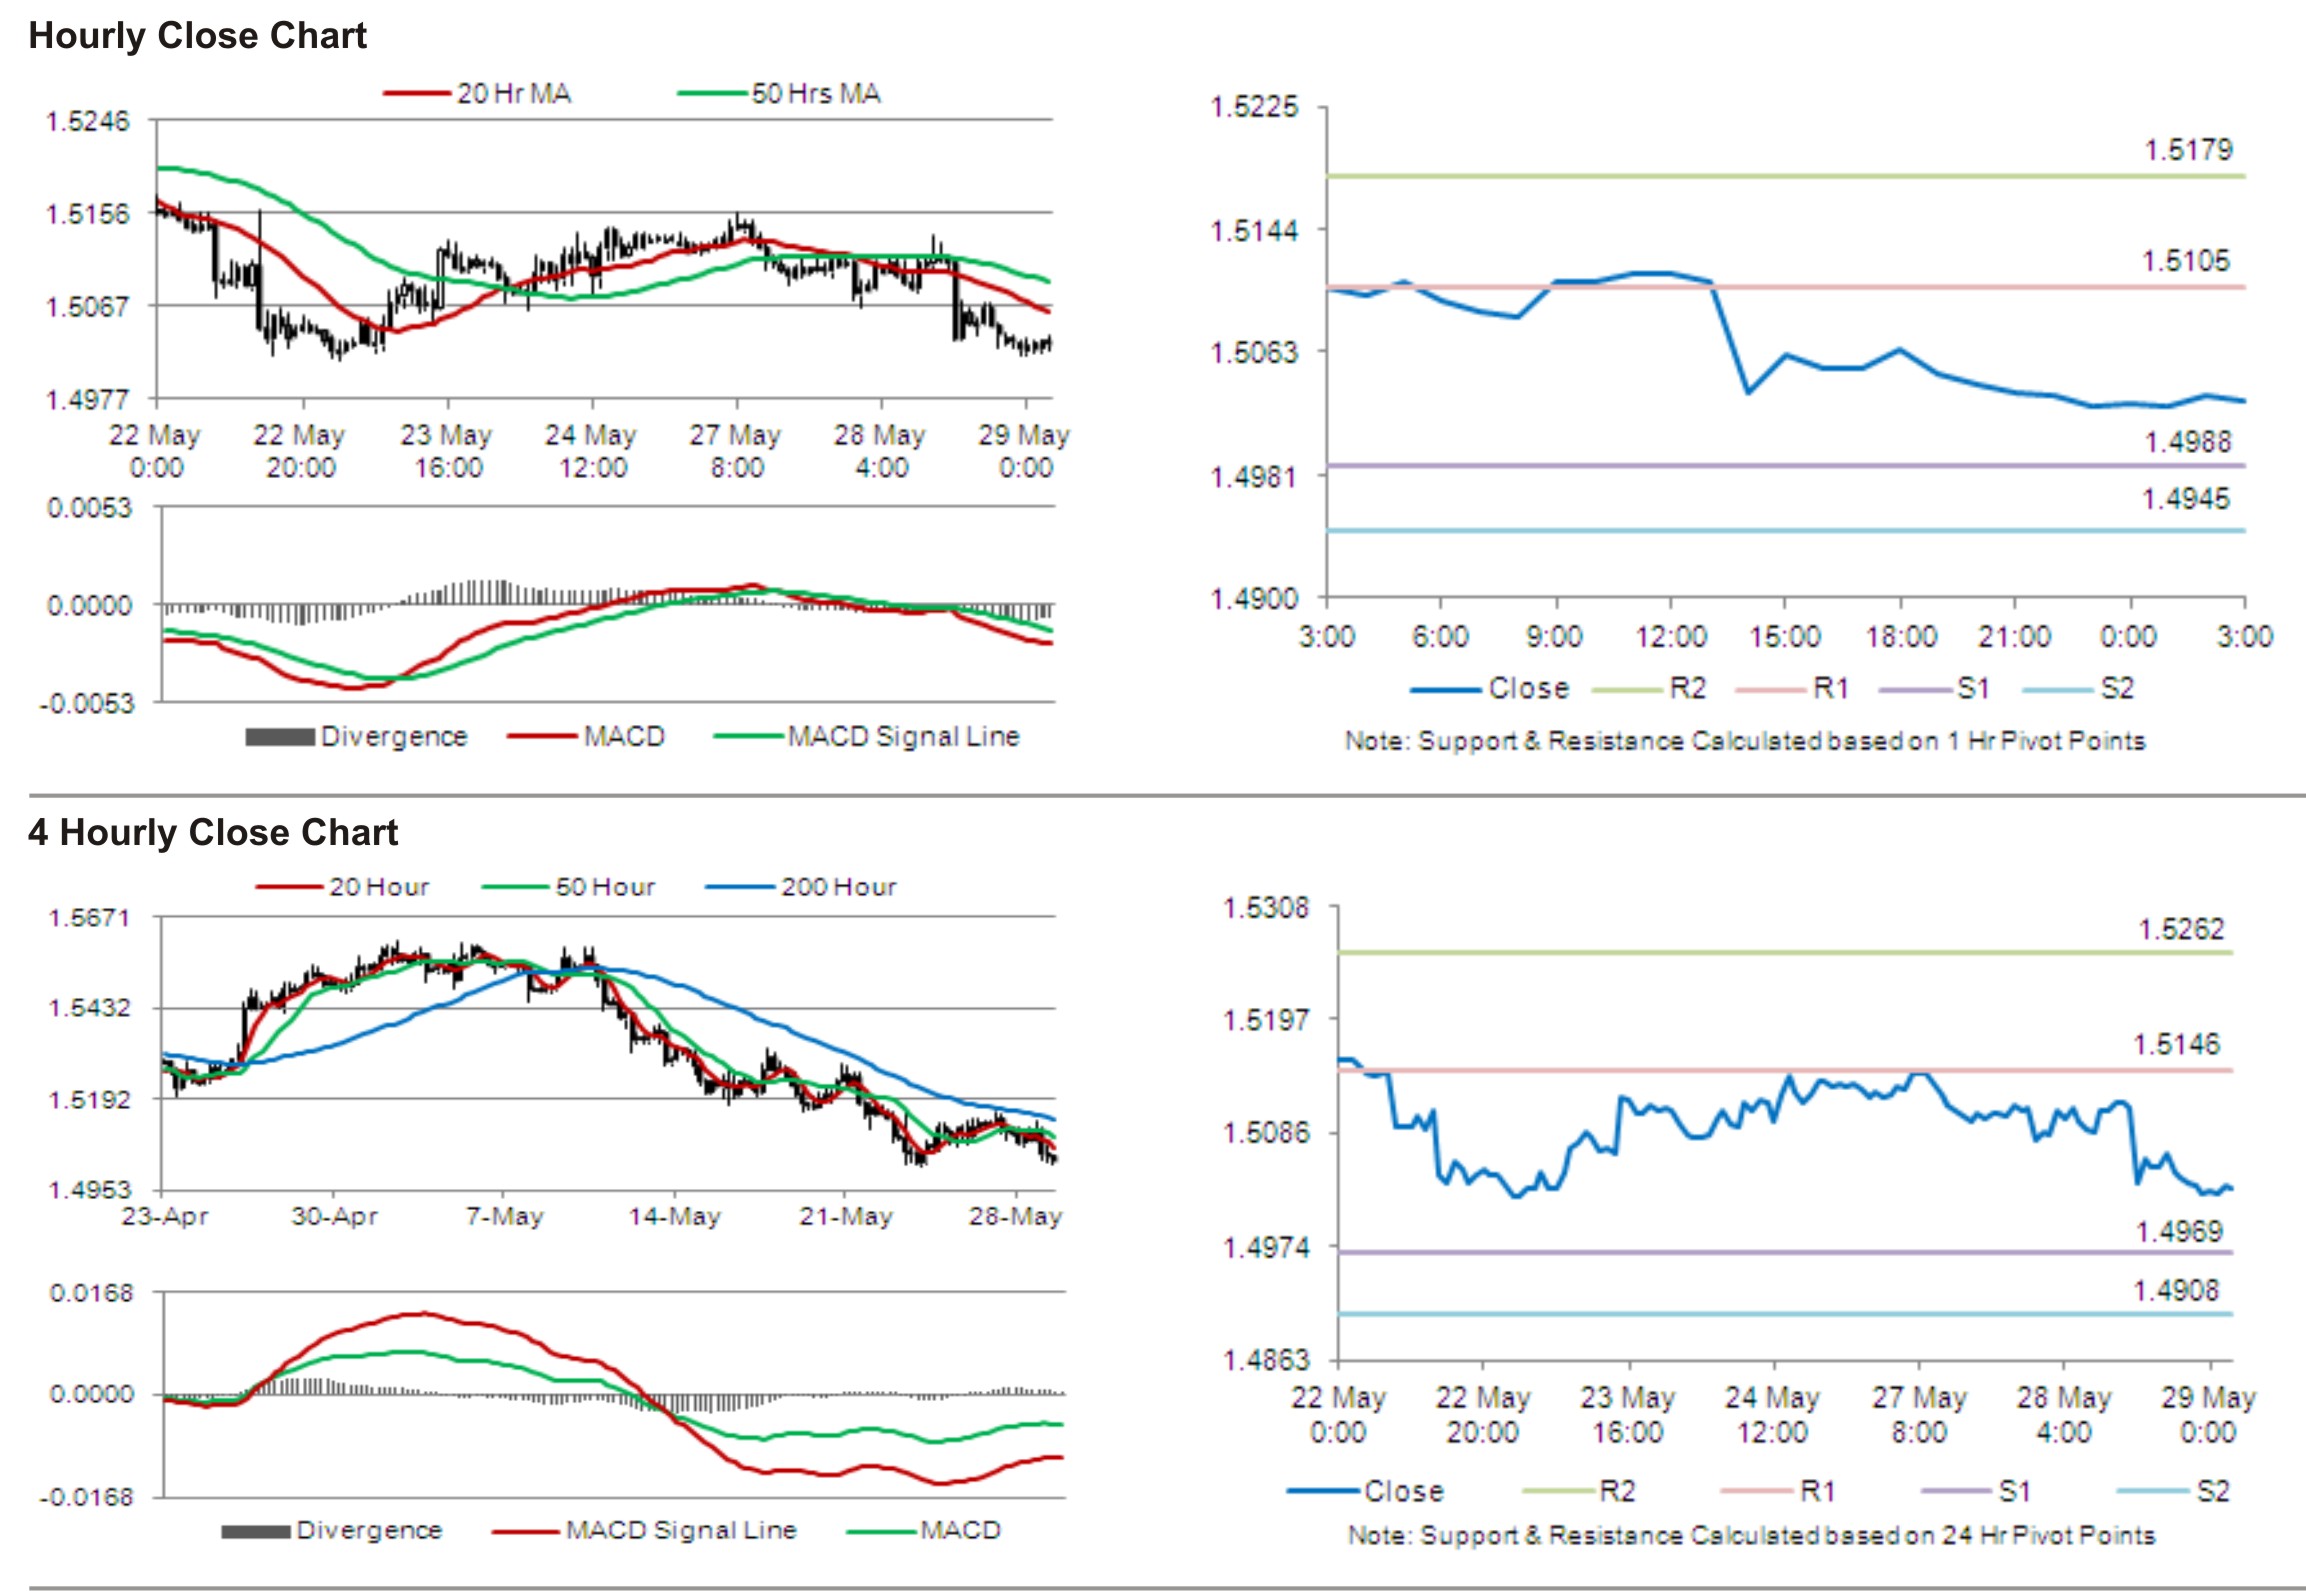Click the '4 Hourly Close Chart' heading
This screenshot has width=2306, height=1591.
[x=213, y=832]
